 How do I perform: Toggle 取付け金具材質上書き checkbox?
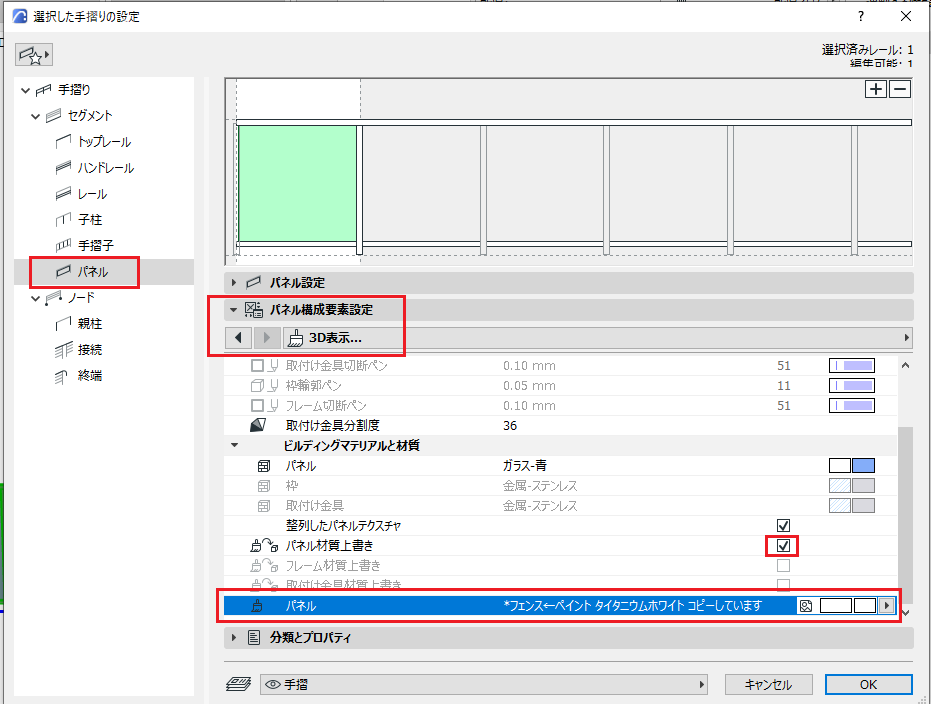coord(783,585)
